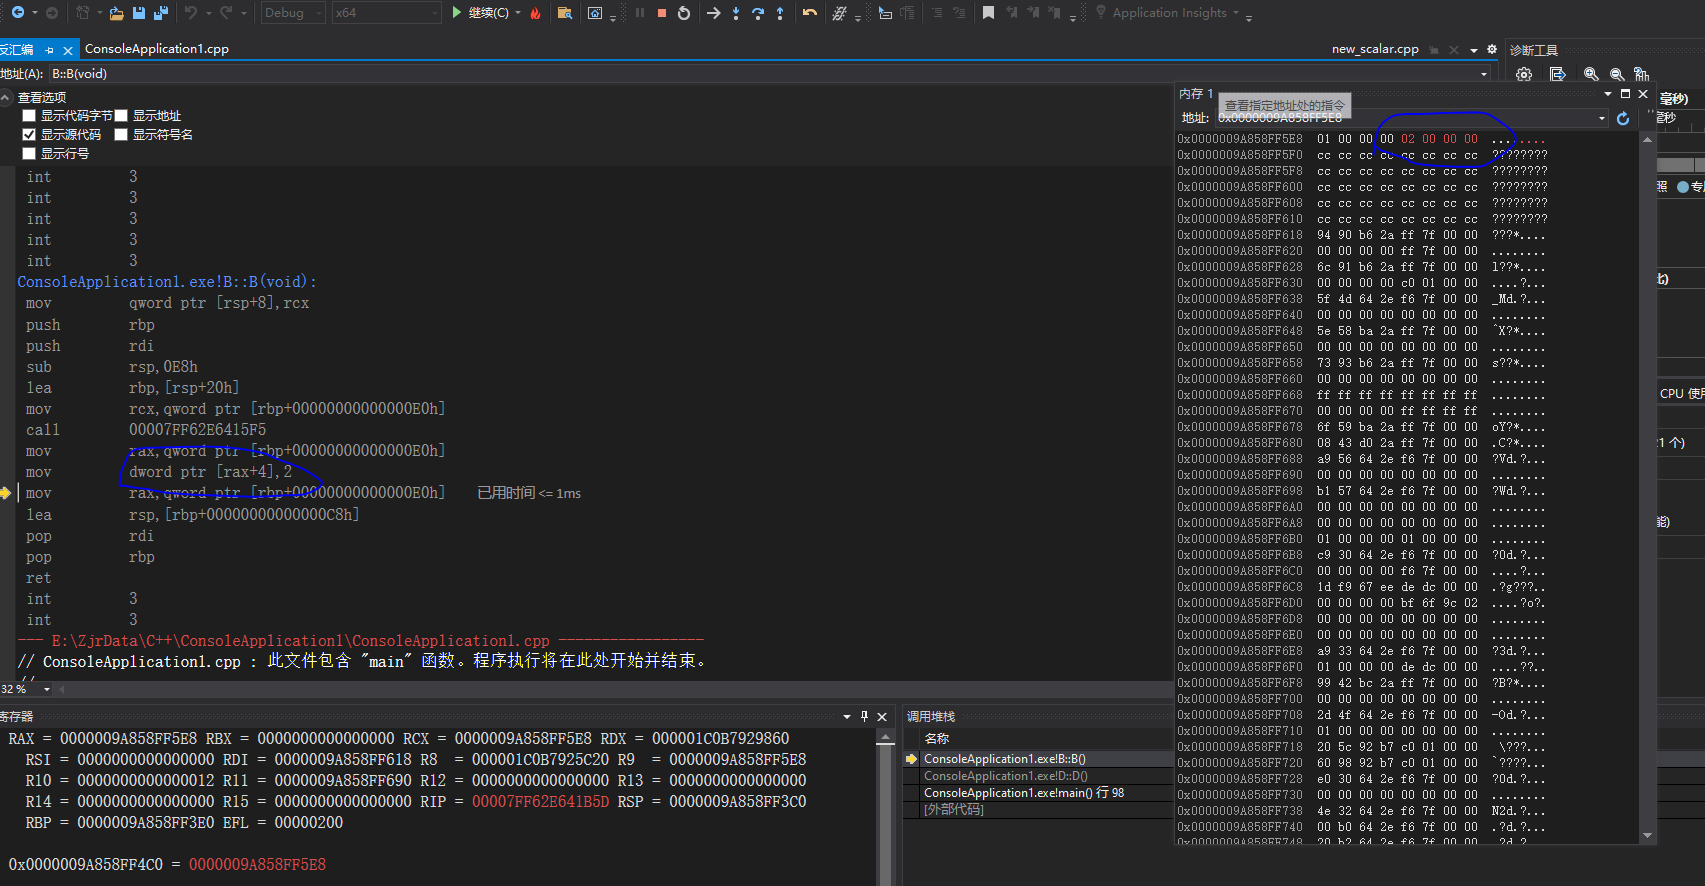Screen dimensions: 1705x886
Task: Click the elapsed time <= 1ms link
Action: tap(529, 494)
